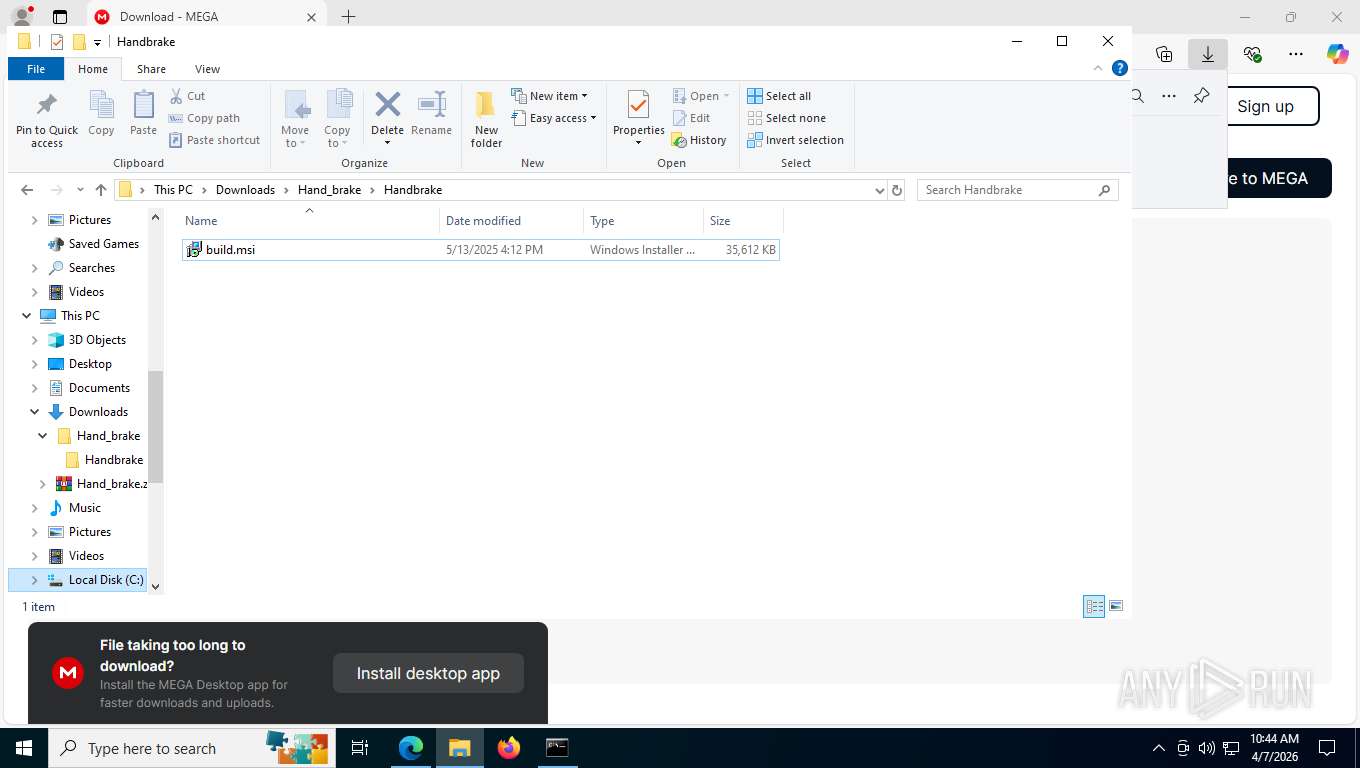The image size is (1360, 768).
Task: Switch to Details view layout icon
Action: tap(1094, 606)
